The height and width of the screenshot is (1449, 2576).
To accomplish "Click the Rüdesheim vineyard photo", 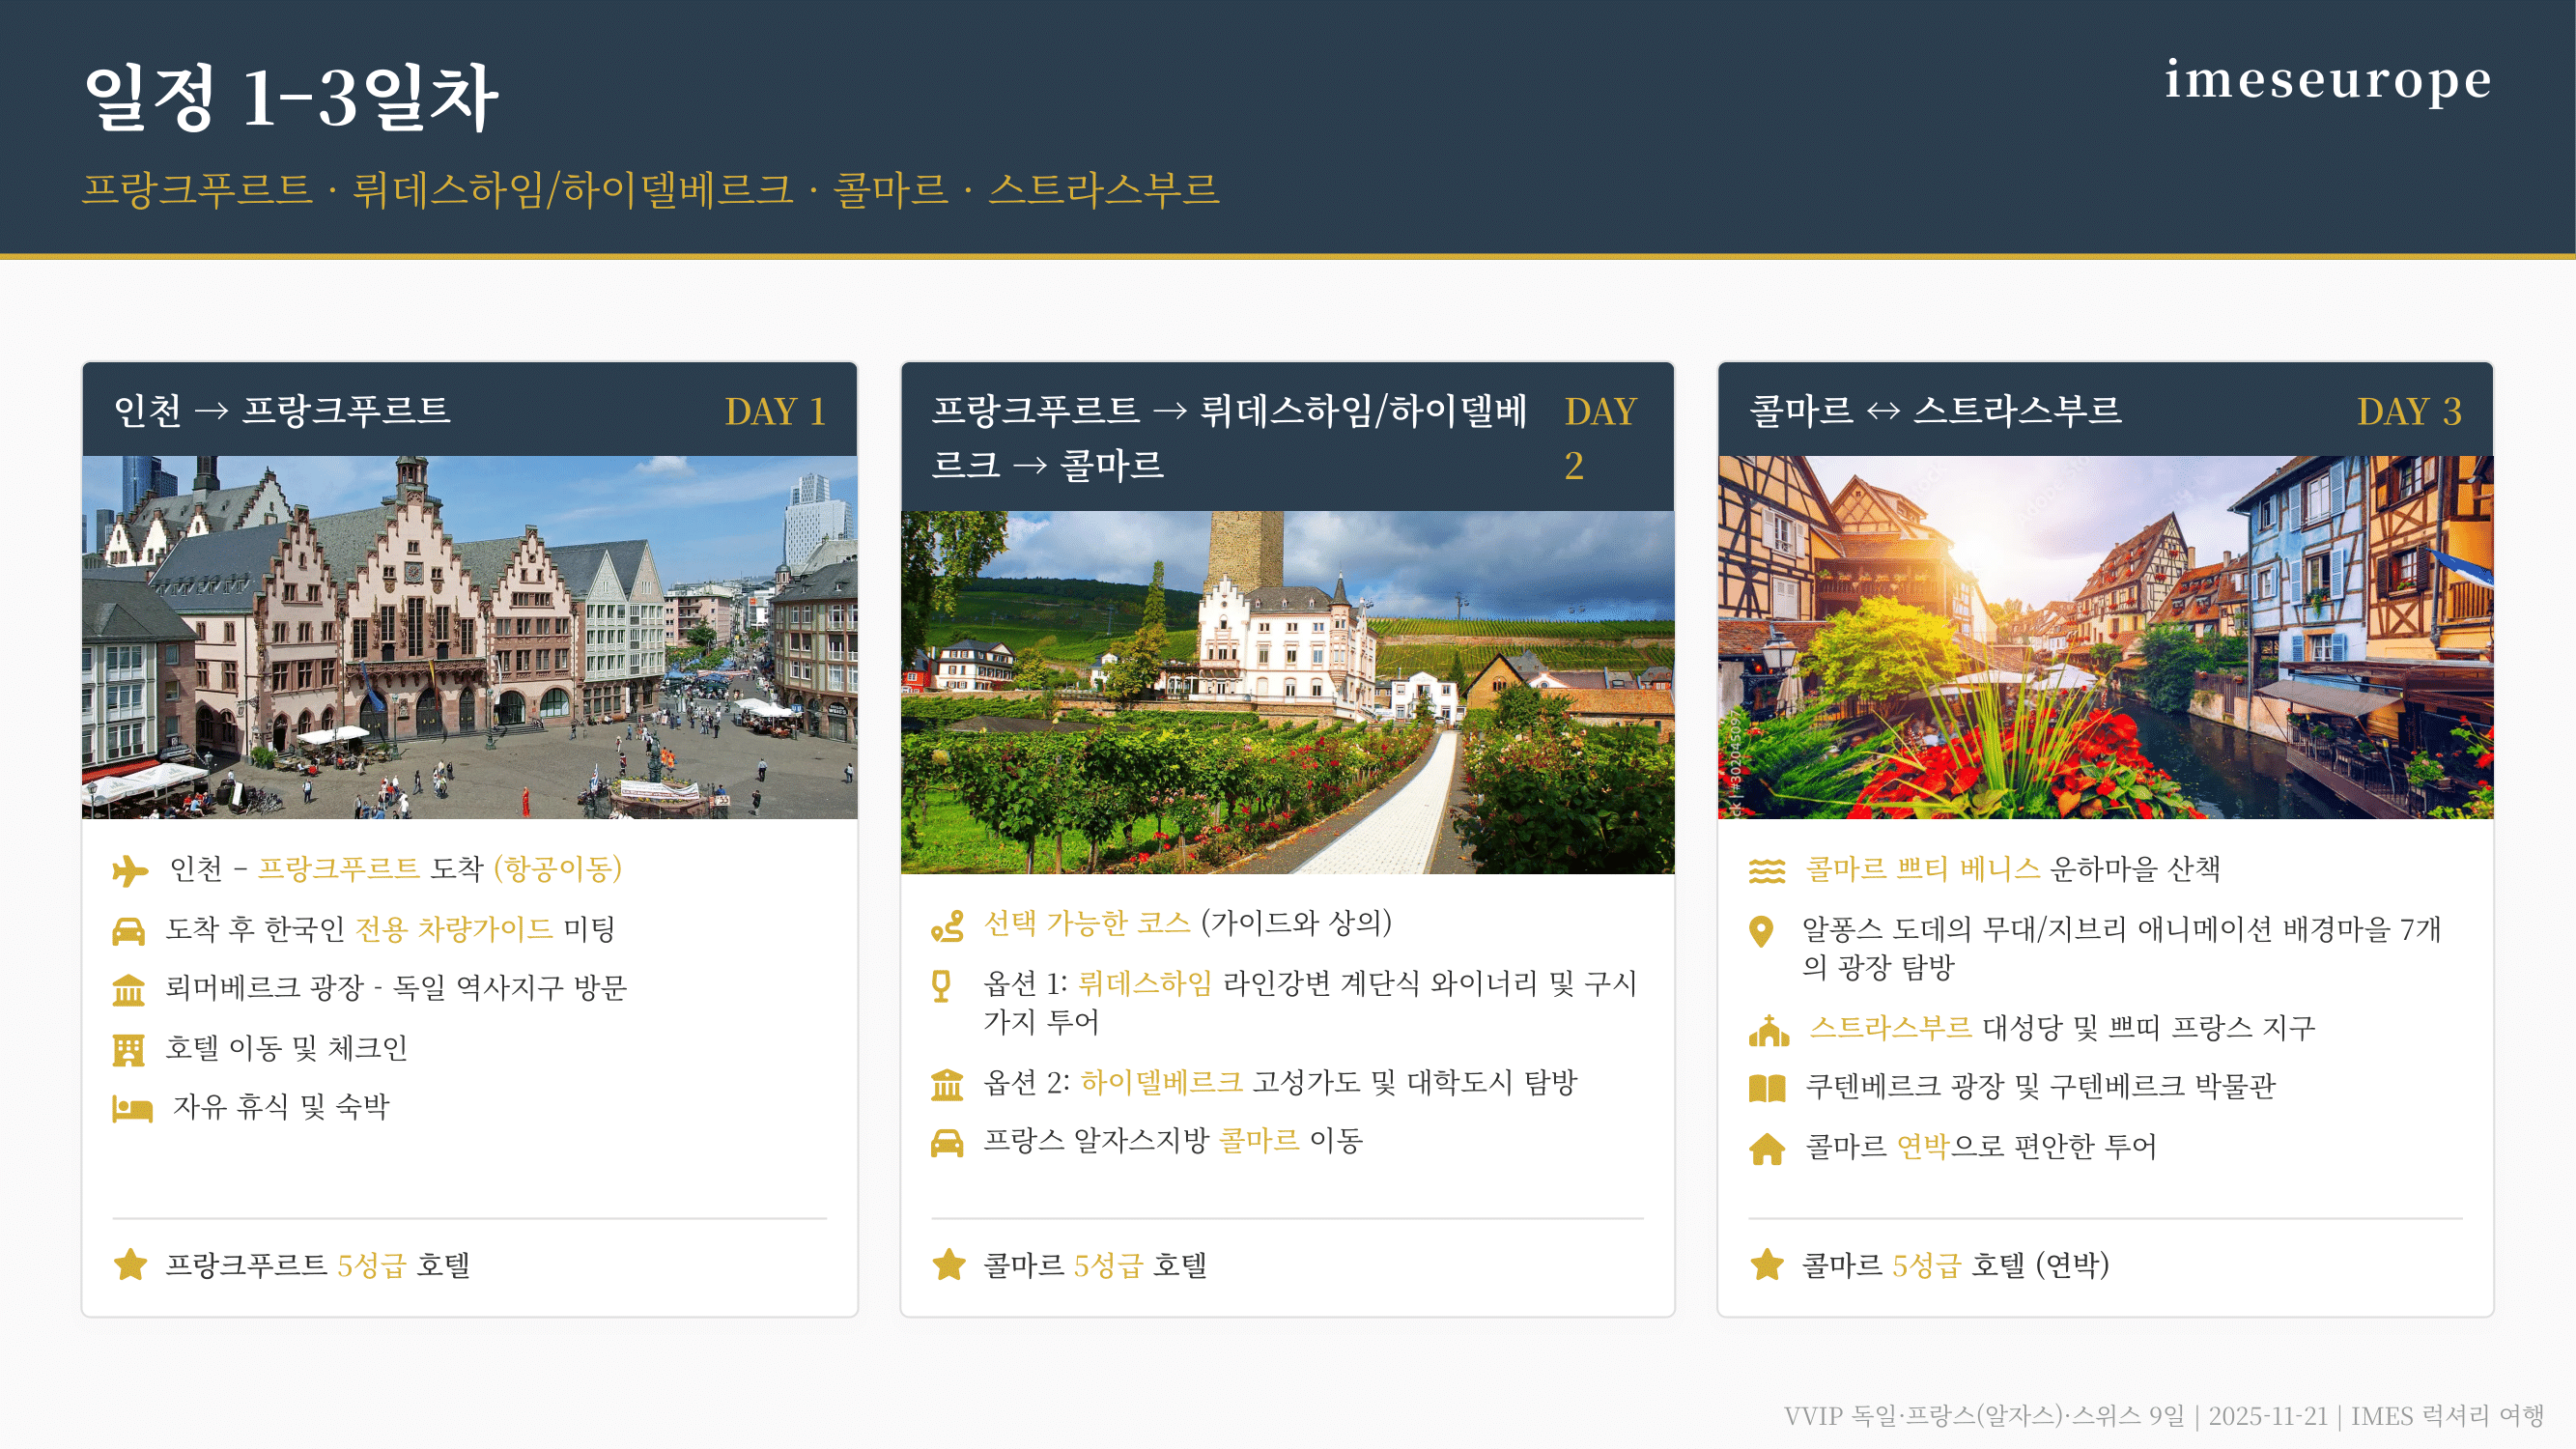I will coord(1287,692).
